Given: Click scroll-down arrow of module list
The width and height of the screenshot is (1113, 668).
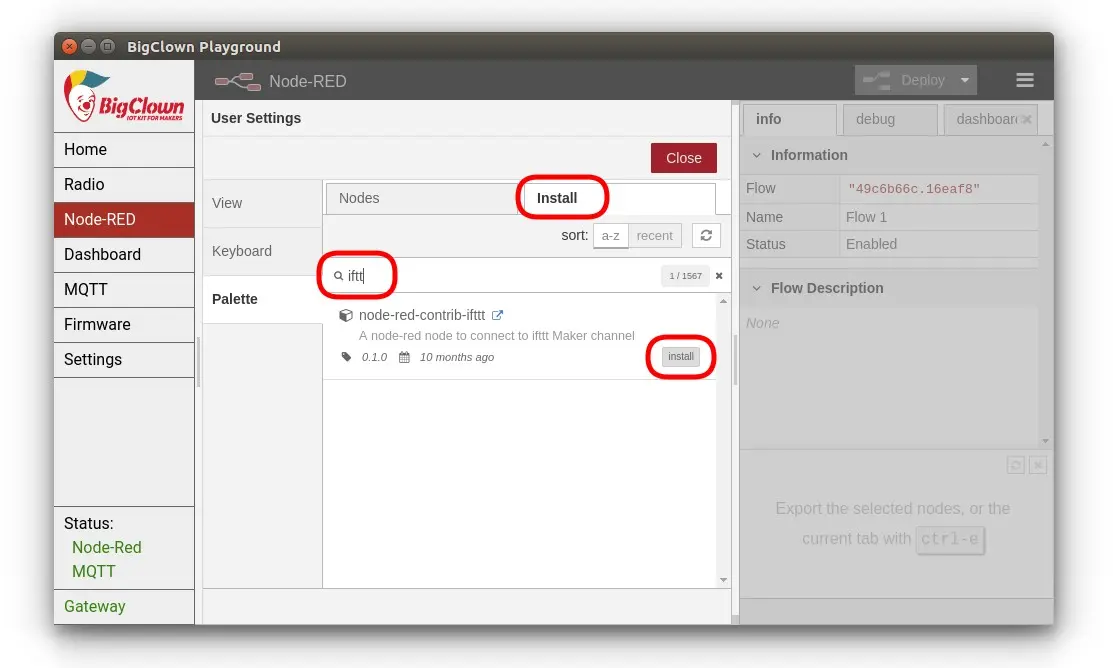Looking at the screenshot, I should 723,580.
